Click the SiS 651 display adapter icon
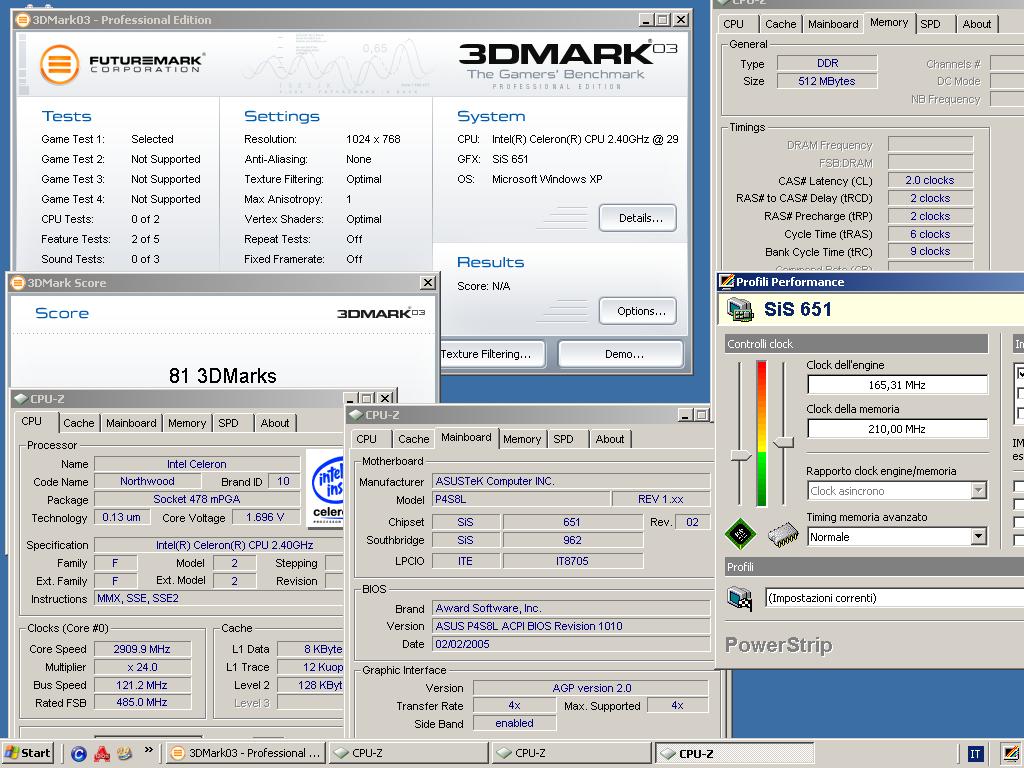The image size is (1024, 768). point(740,309)
